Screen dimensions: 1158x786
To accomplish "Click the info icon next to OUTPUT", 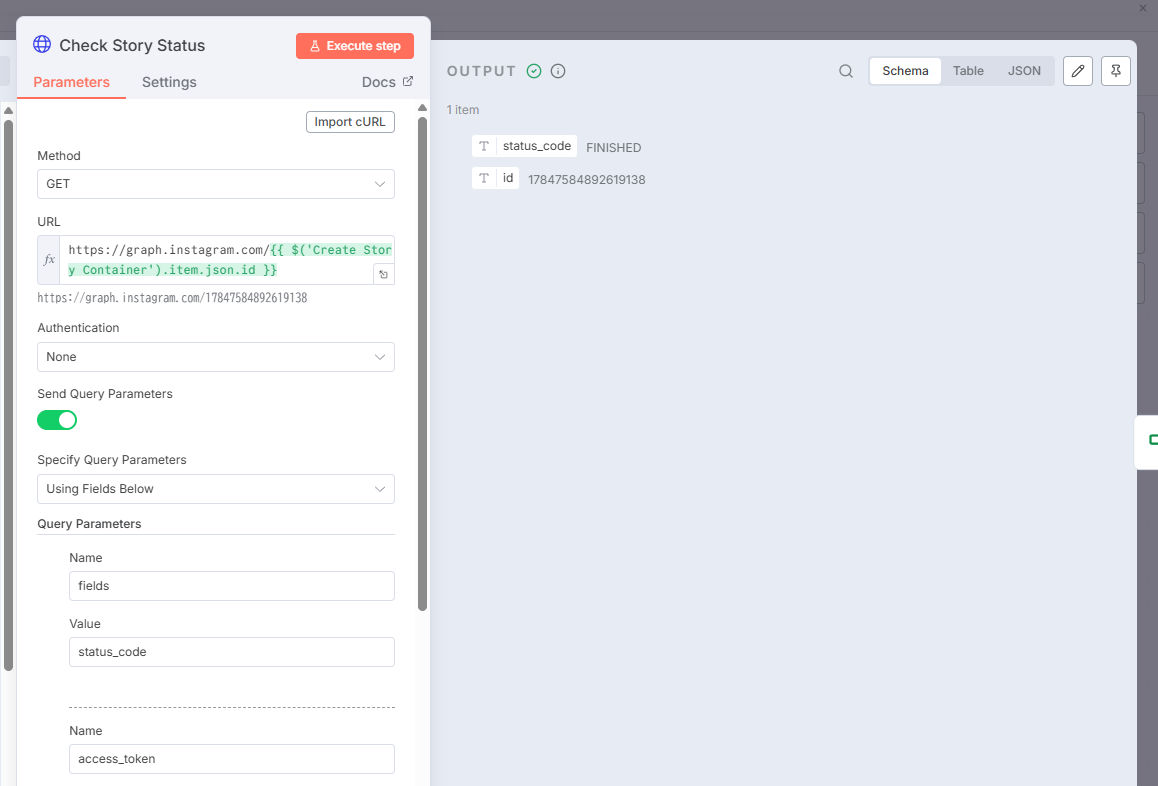I will click(x=558, y=71).
